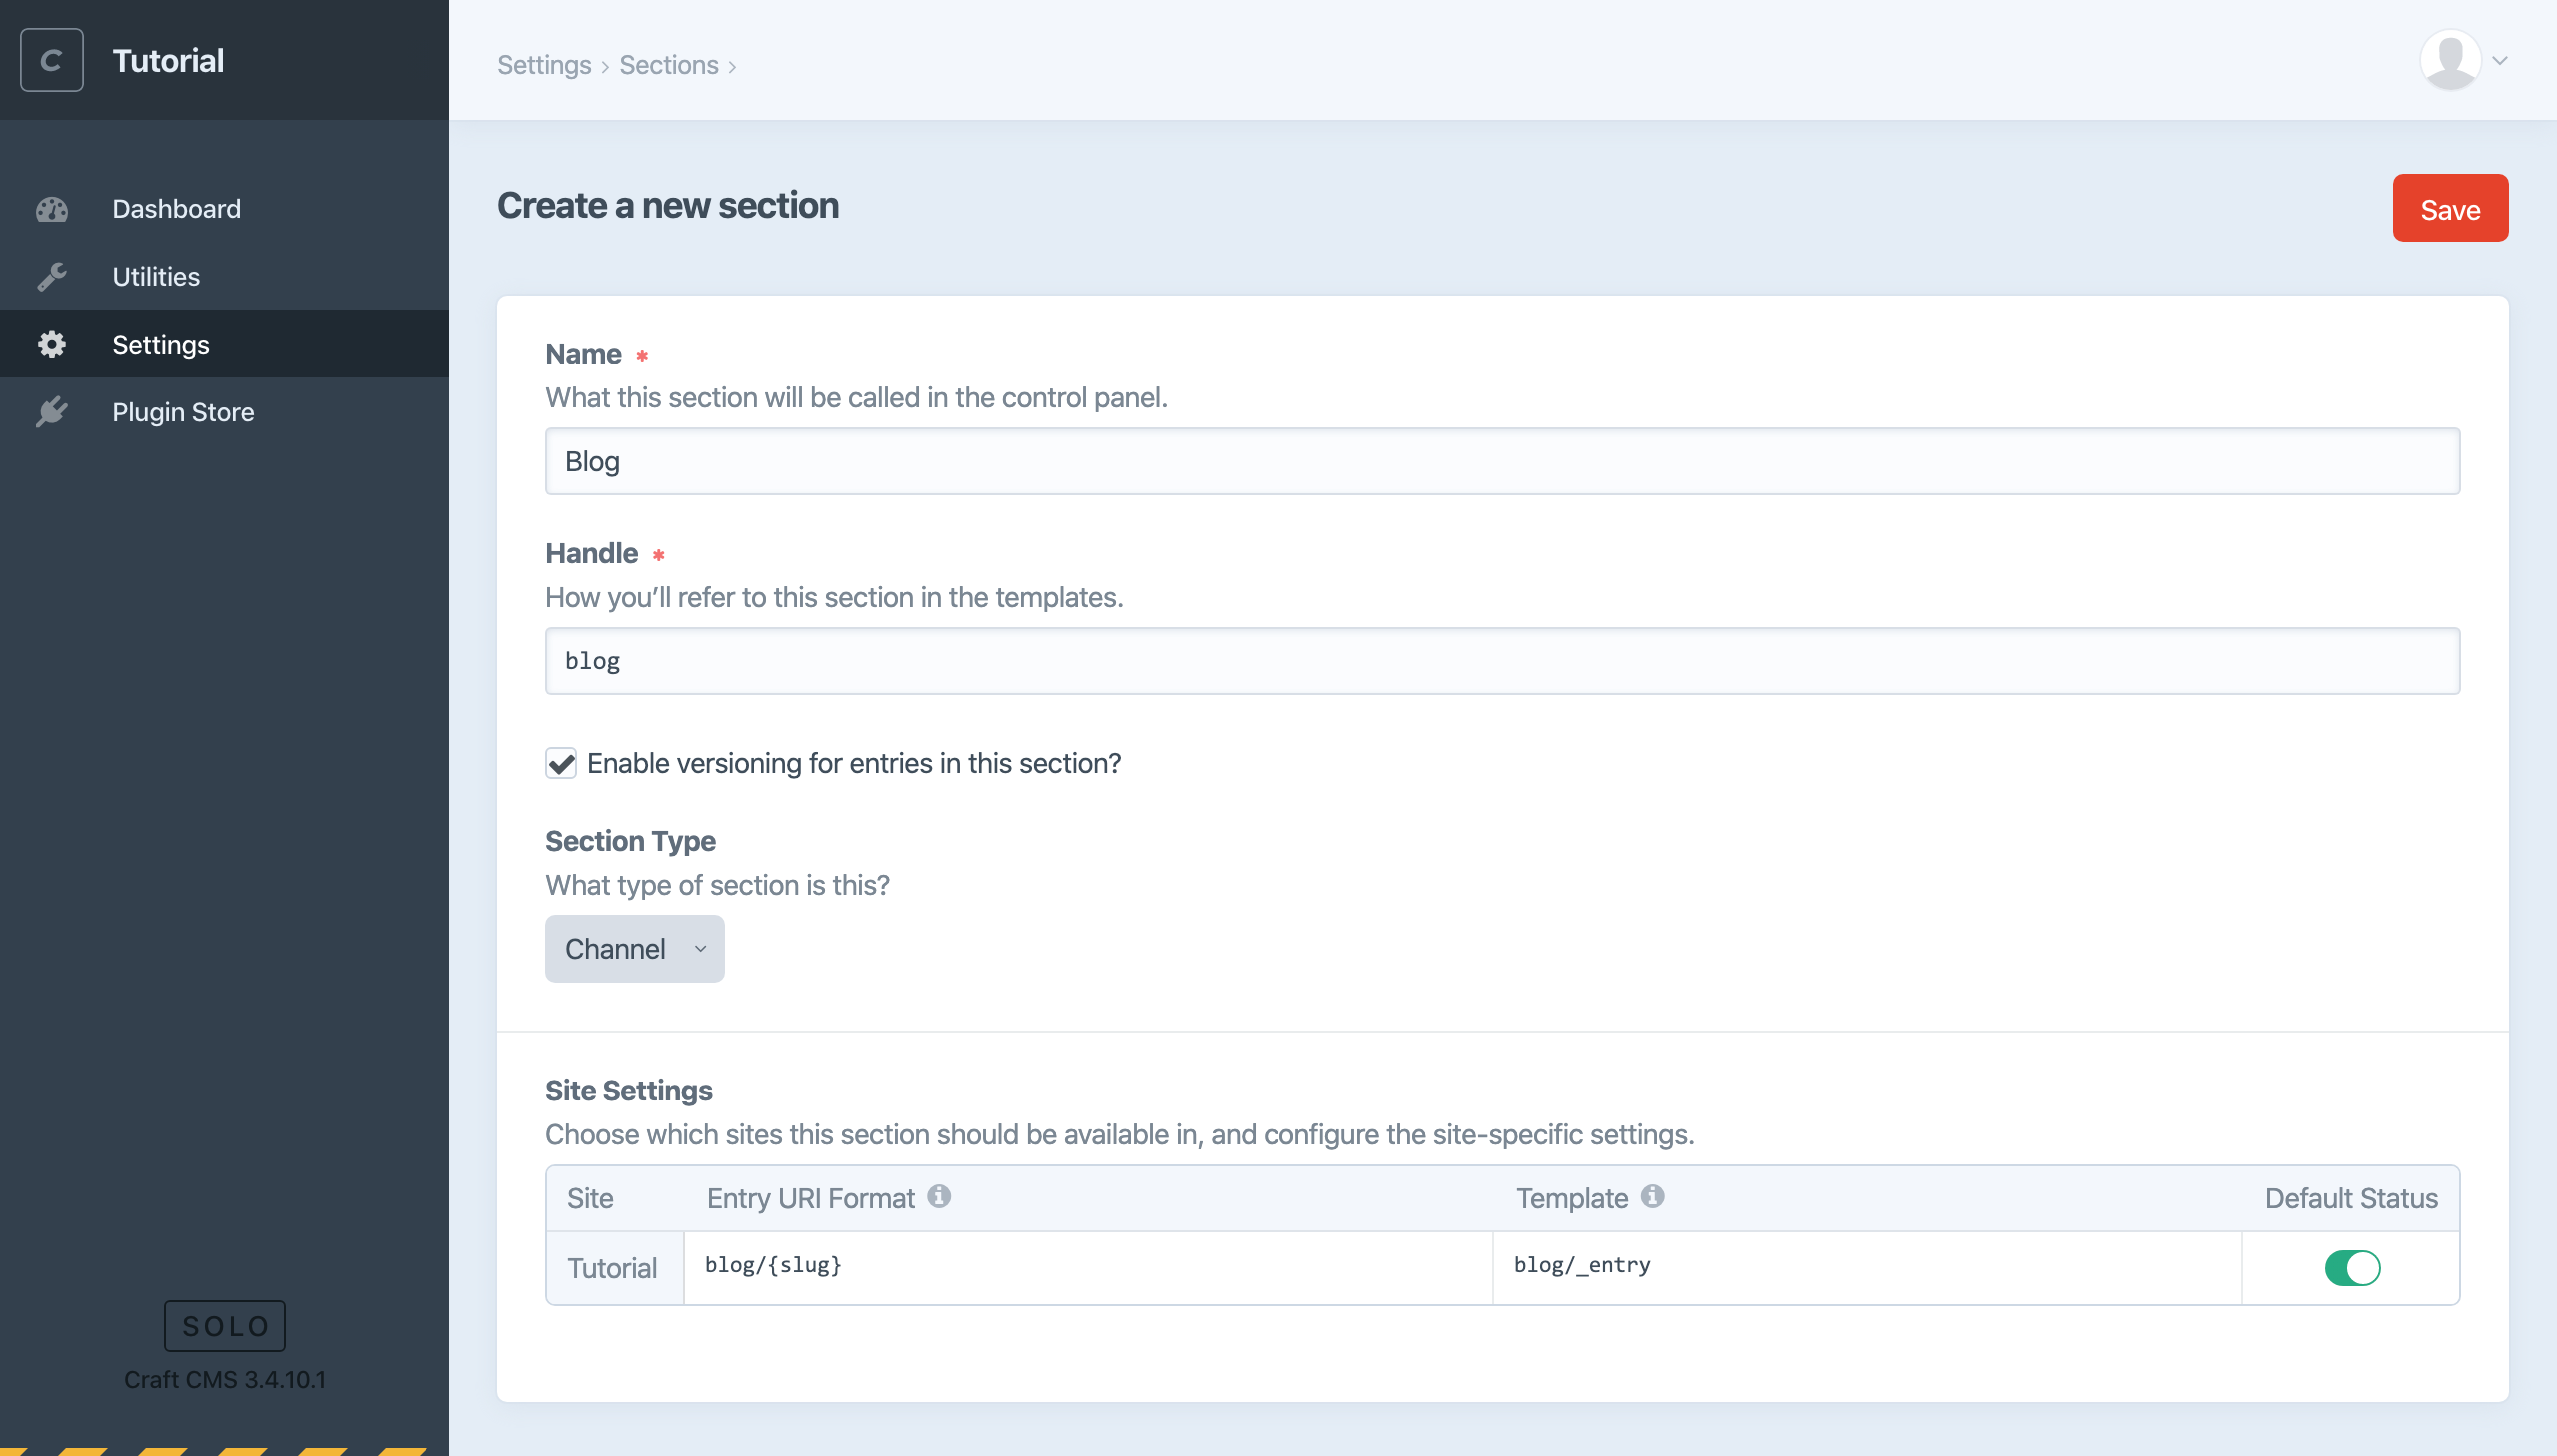Click the Save button top-right
Screen dimensions: 2557x1456
tap(2450, 208)
